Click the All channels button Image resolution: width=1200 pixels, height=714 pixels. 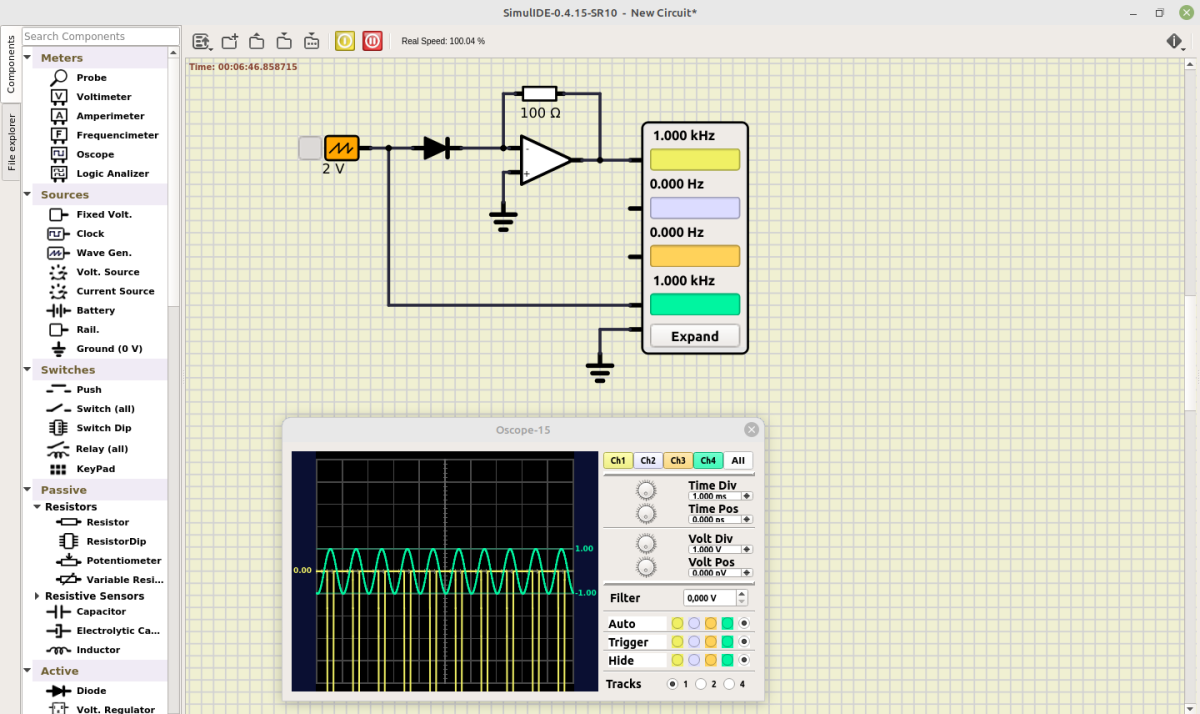(738, 460)
